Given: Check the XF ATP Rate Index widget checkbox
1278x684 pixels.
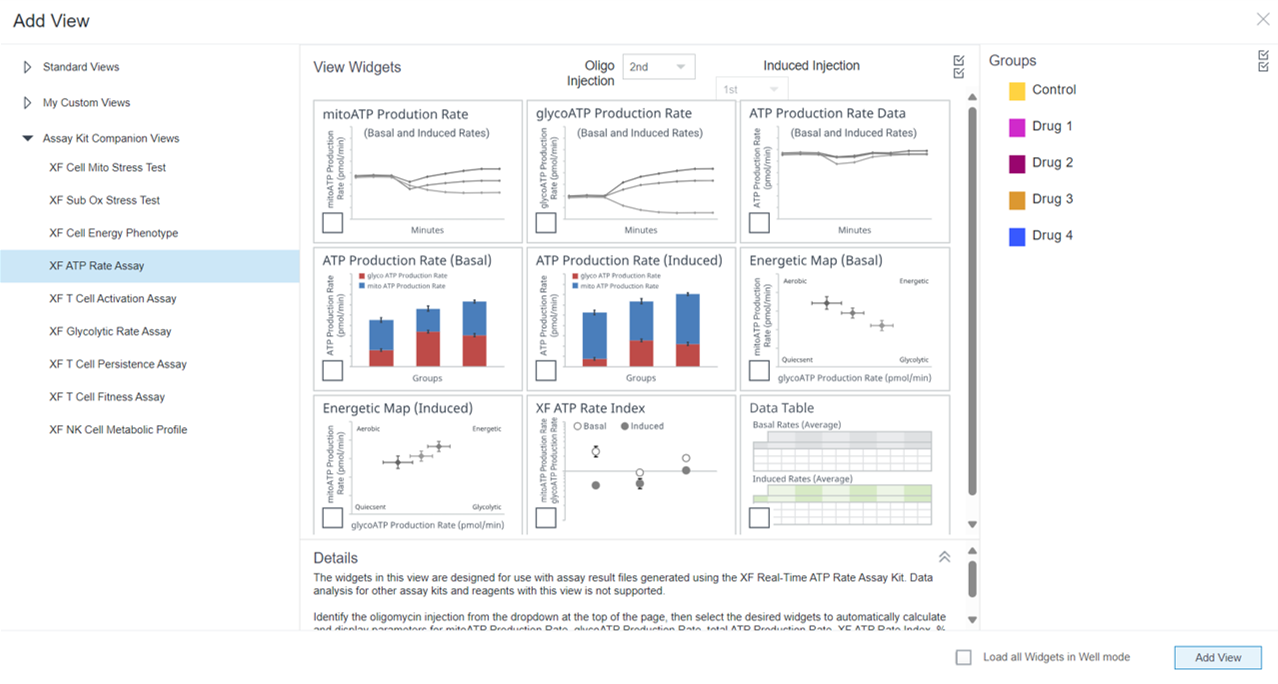Looking at the screenshot, I should tap(545, 517).
